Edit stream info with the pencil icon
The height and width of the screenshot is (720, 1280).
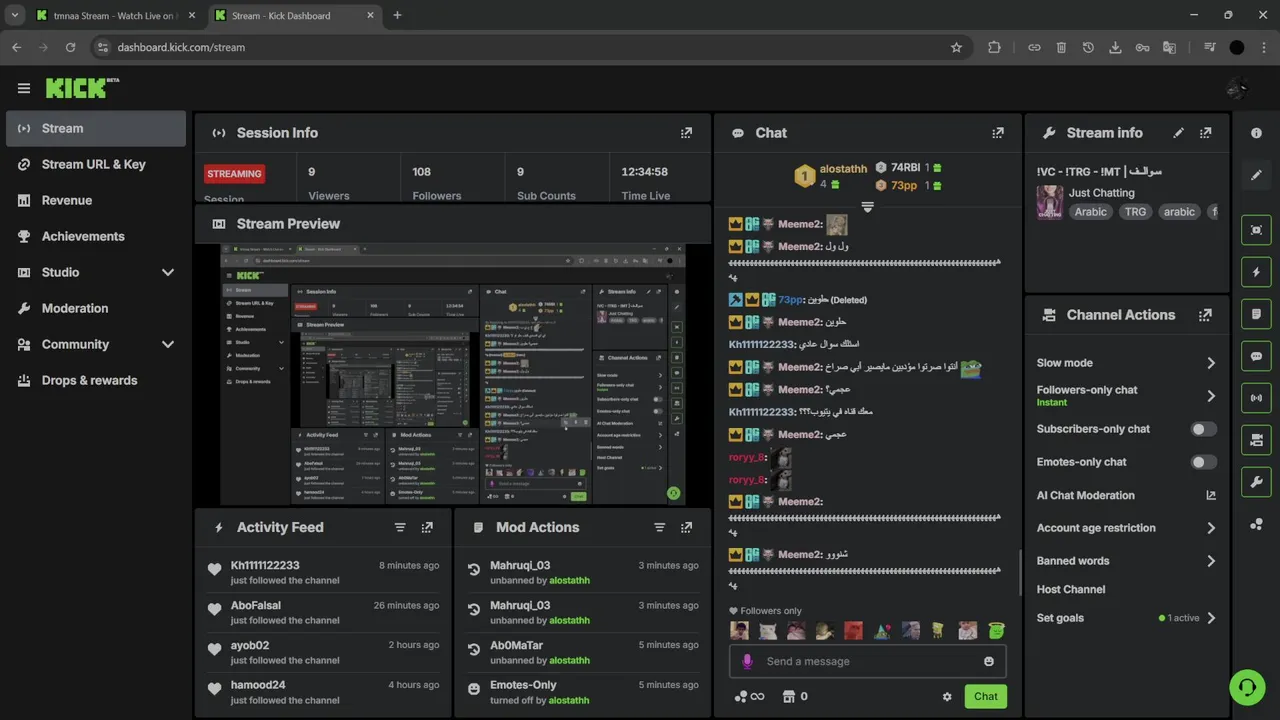1178,133
